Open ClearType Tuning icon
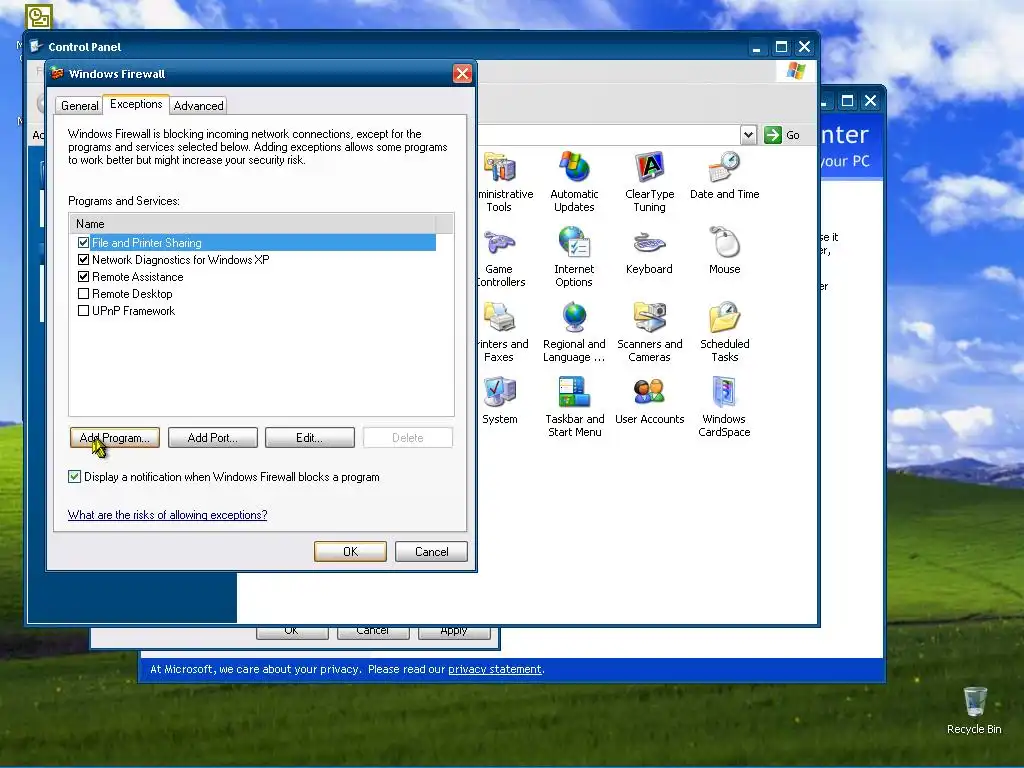1024x768 pixels. point(649,167)
